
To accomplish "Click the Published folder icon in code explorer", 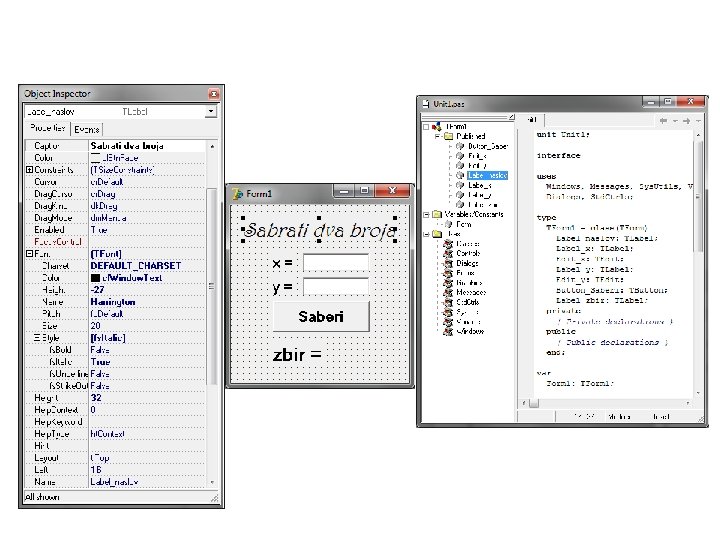I will click(x=448, y=136).
